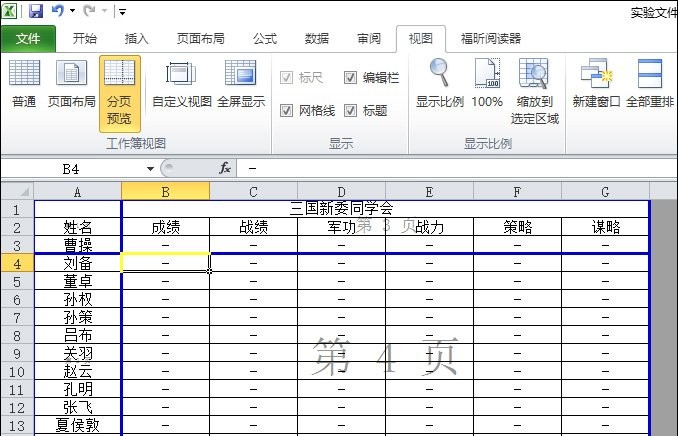Toggle the 网格线 gridlines checkbox
The height and width of the screenshot is (436, 678).
(307, 111)
